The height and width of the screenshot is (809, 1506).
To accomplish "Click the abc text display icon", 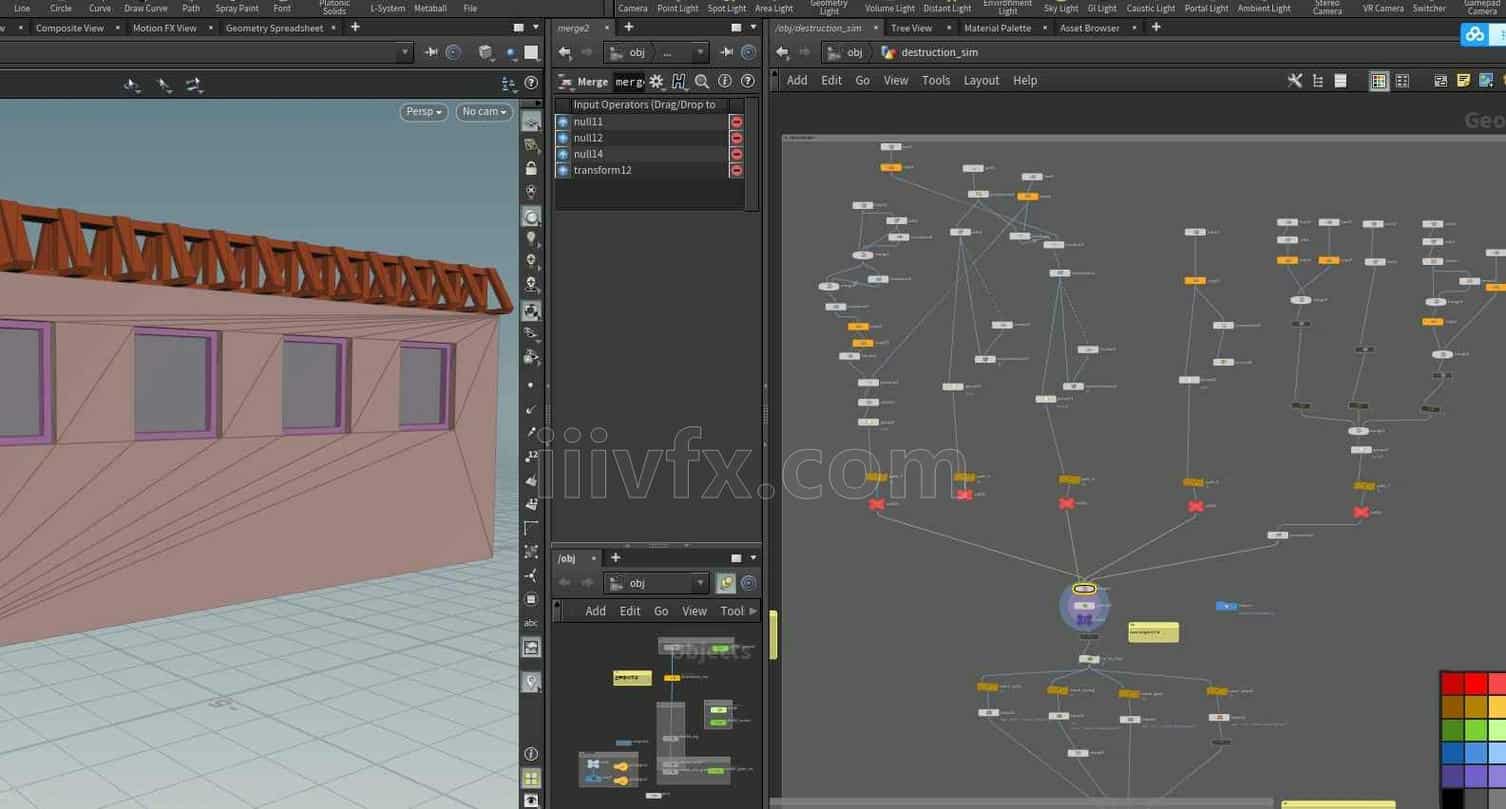I will click(531, 623).
